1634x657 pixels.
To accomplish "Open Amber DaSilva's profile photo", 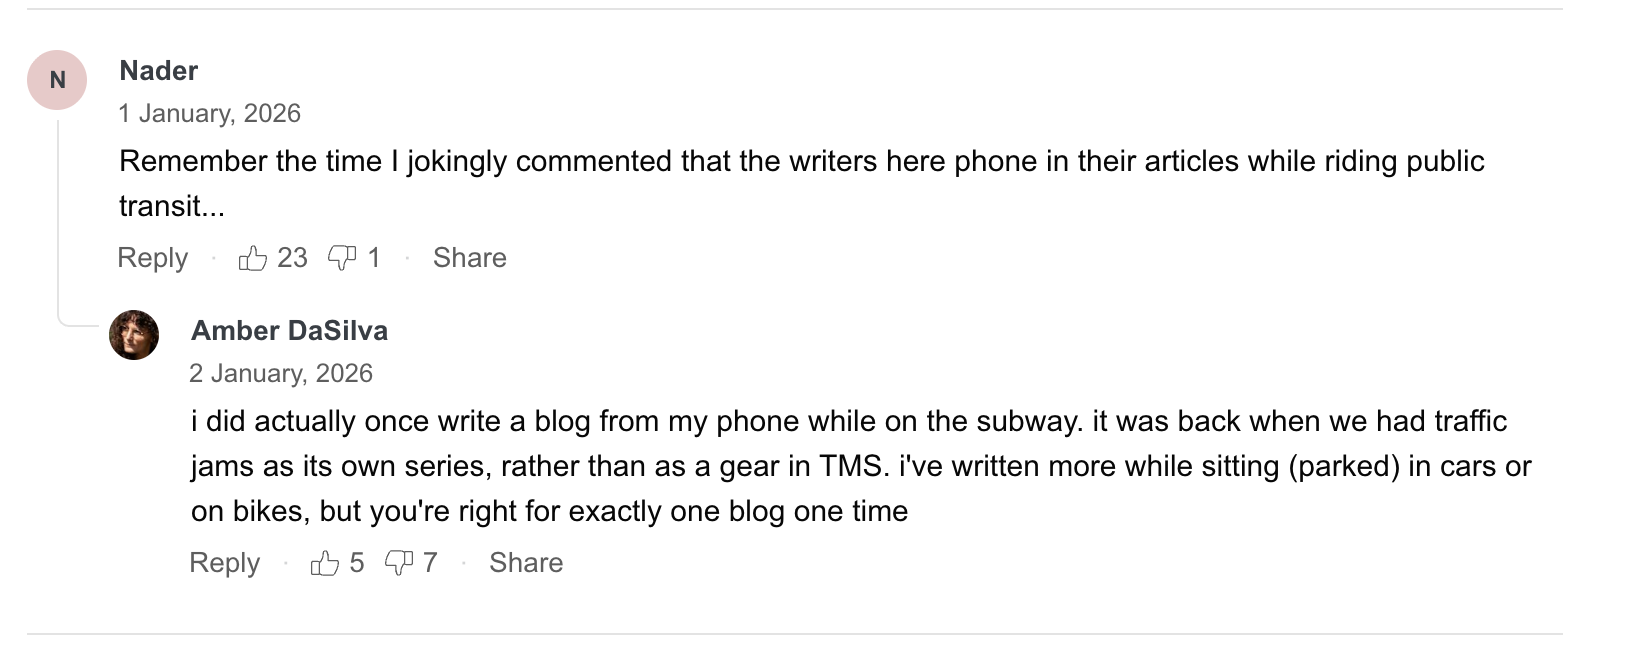I will (x=134, y=335).
